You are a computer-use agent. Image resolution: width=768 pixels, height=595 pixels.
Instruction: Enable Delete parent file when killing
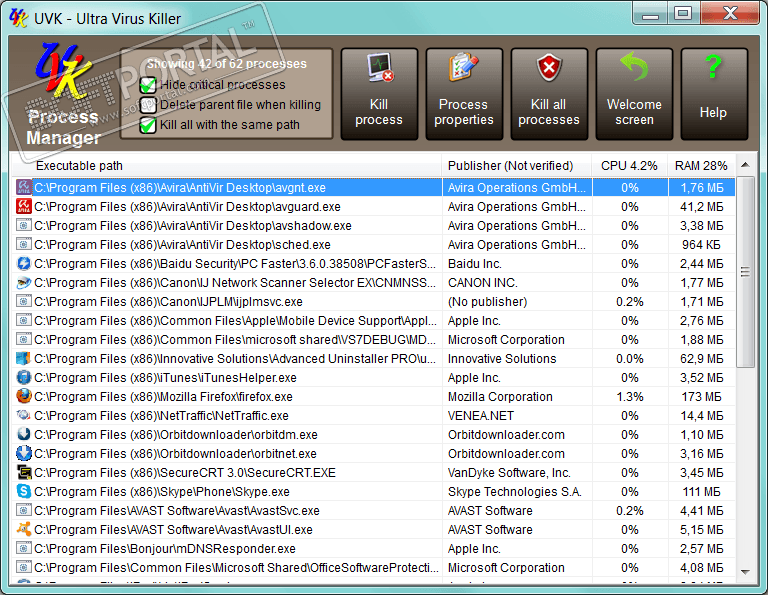[x=147, y=105]
